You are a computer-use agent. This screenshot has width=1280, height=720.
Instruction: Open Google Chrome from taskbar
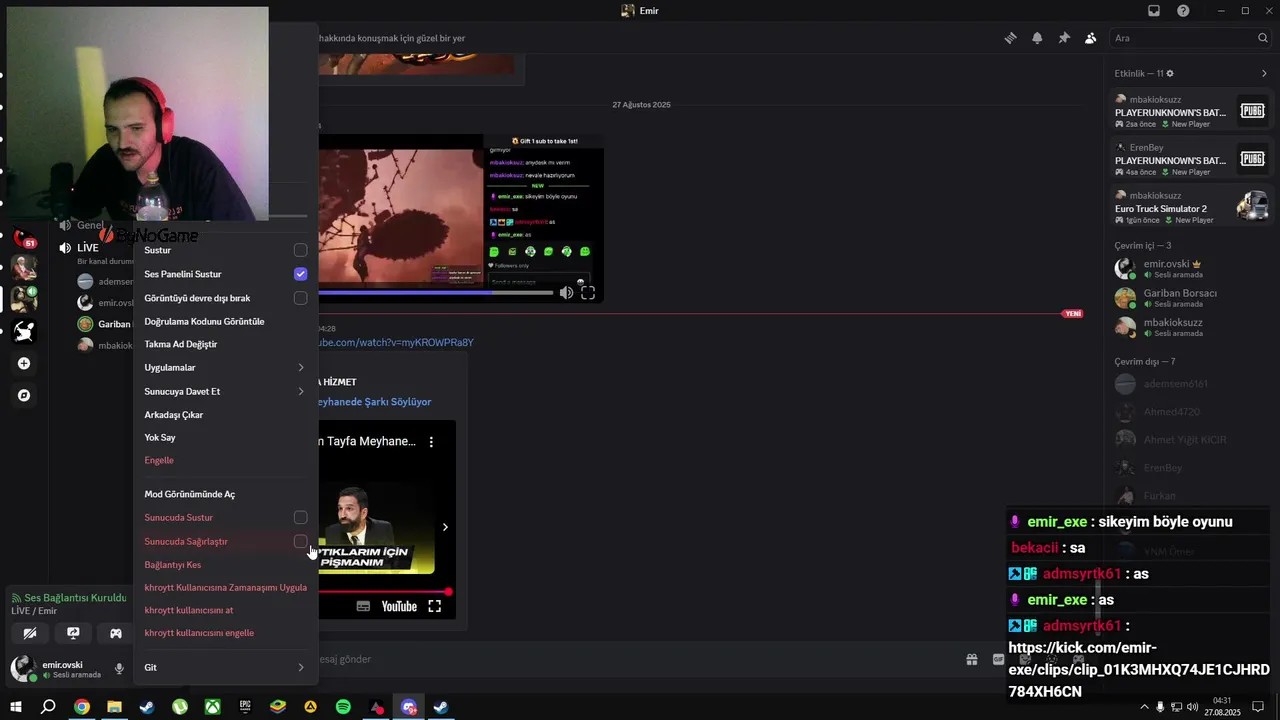point(82,707)
